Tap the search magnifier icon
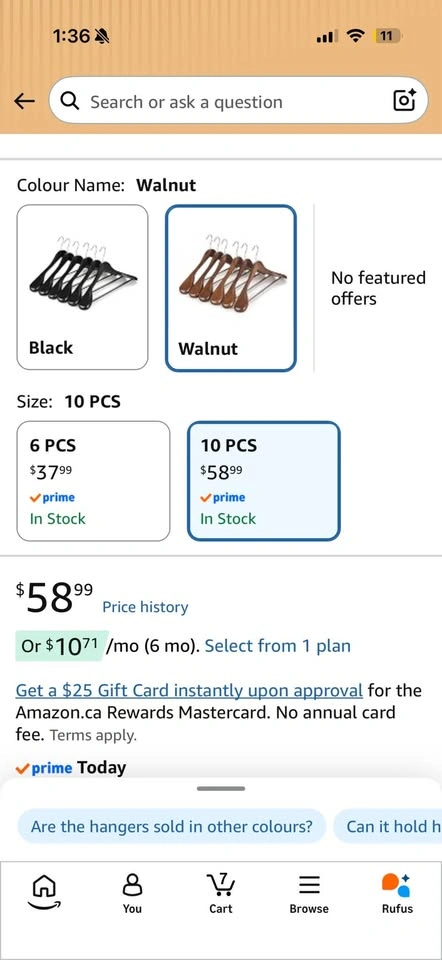 click(x=70, y=101)
